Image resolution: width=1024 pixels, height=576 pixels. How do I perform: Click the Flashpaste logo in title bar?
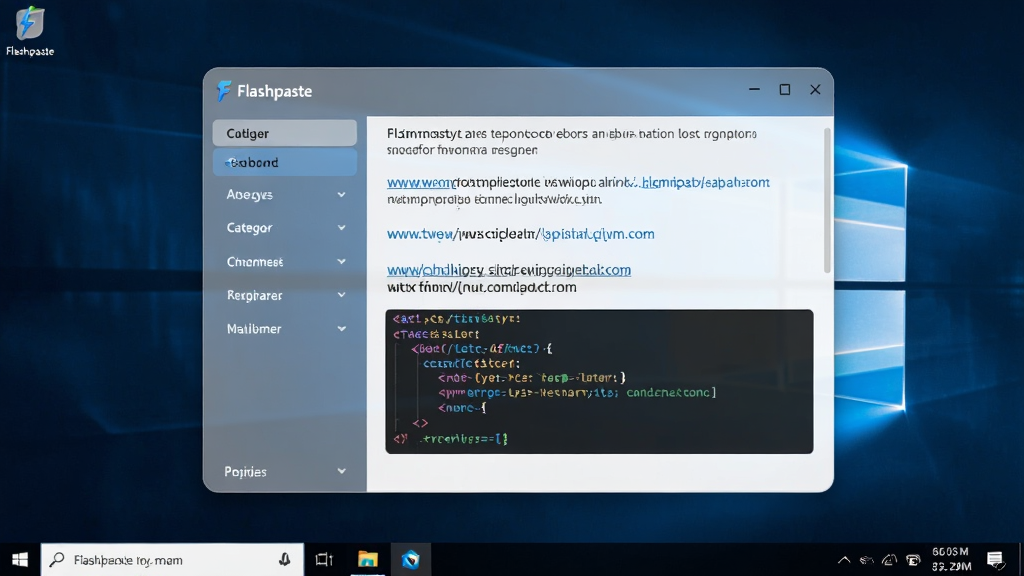[x=224, y=91]
